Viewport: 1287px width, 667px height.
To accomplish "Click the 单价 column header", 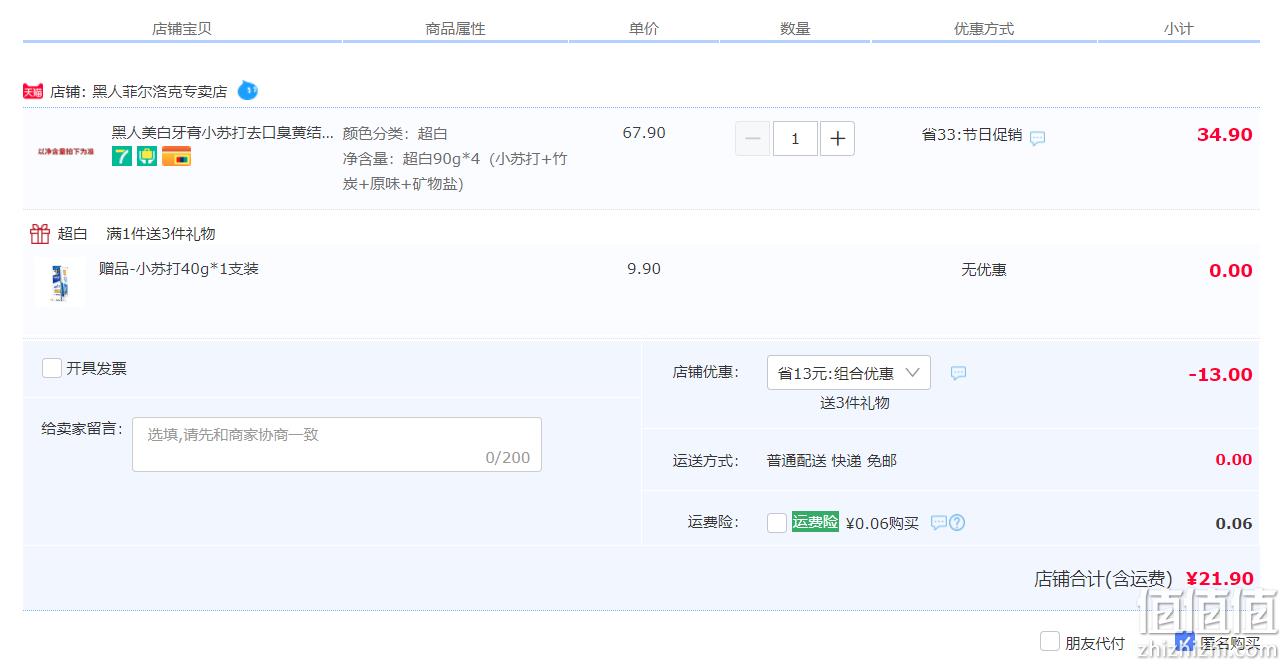I will [644, 29].
